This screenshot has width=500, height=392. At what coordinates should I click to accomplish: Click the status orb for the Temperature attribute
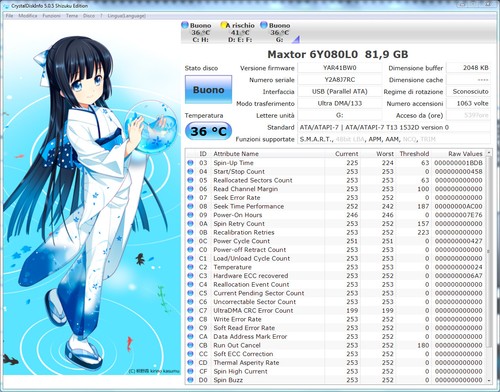click(190, 267)
